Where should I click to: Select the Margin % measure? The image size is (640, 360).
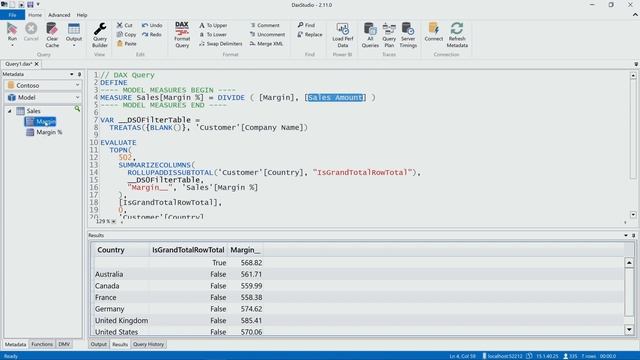coord(44,132)
